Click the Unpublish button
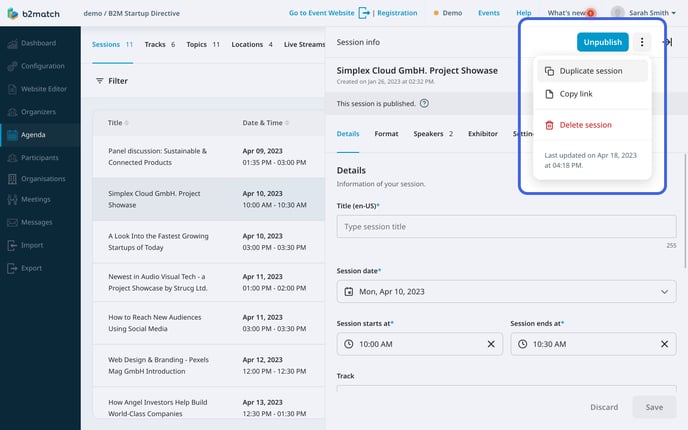 602,42
